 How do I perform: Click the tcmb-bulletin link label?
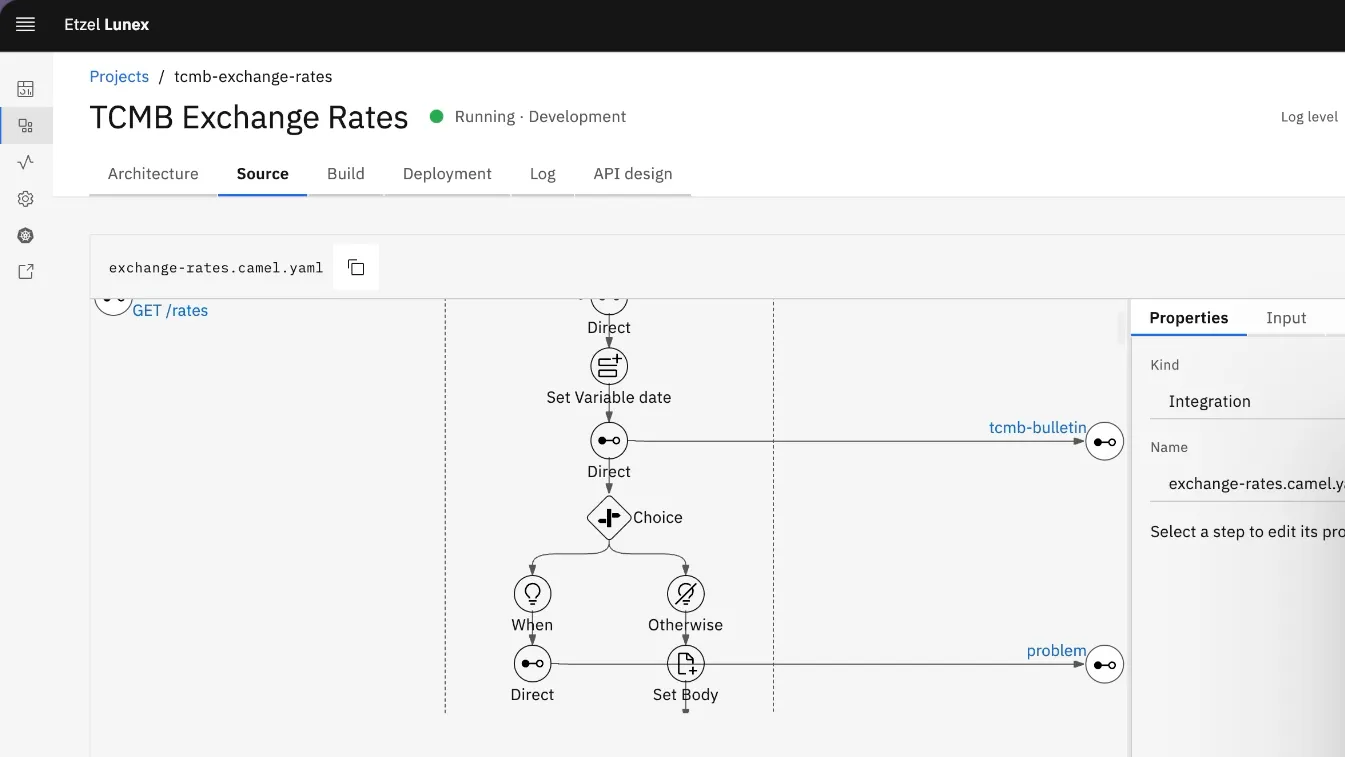click(x=1038, y=428)
